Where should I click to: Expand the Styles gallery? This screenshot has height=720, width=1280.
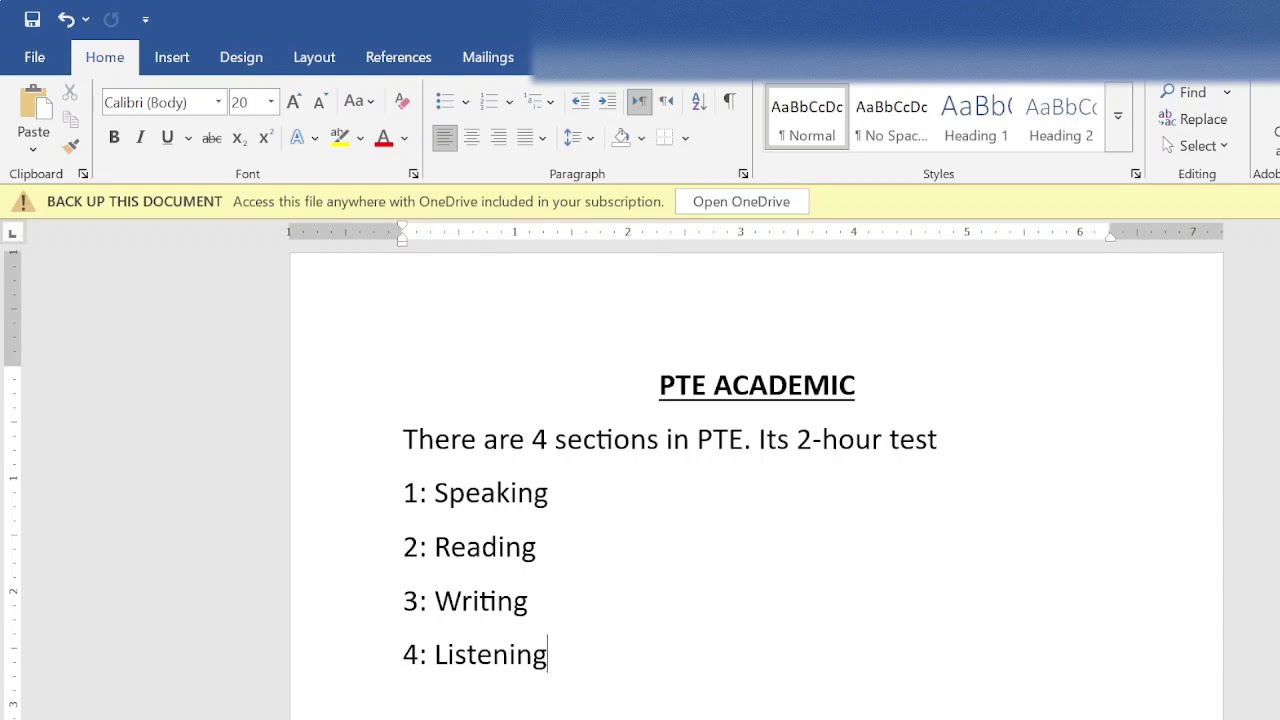click(1118, 118)
